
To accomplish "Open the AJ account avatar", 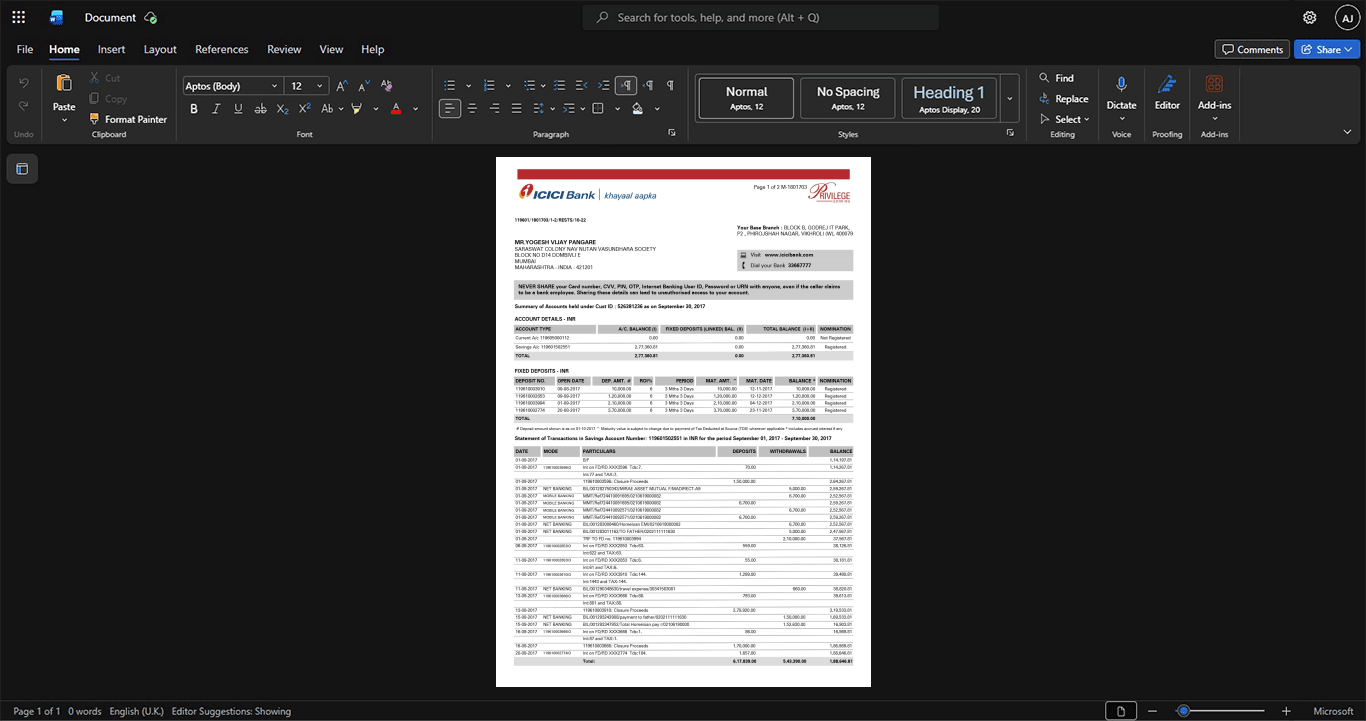I will [x=1348, y=17].
